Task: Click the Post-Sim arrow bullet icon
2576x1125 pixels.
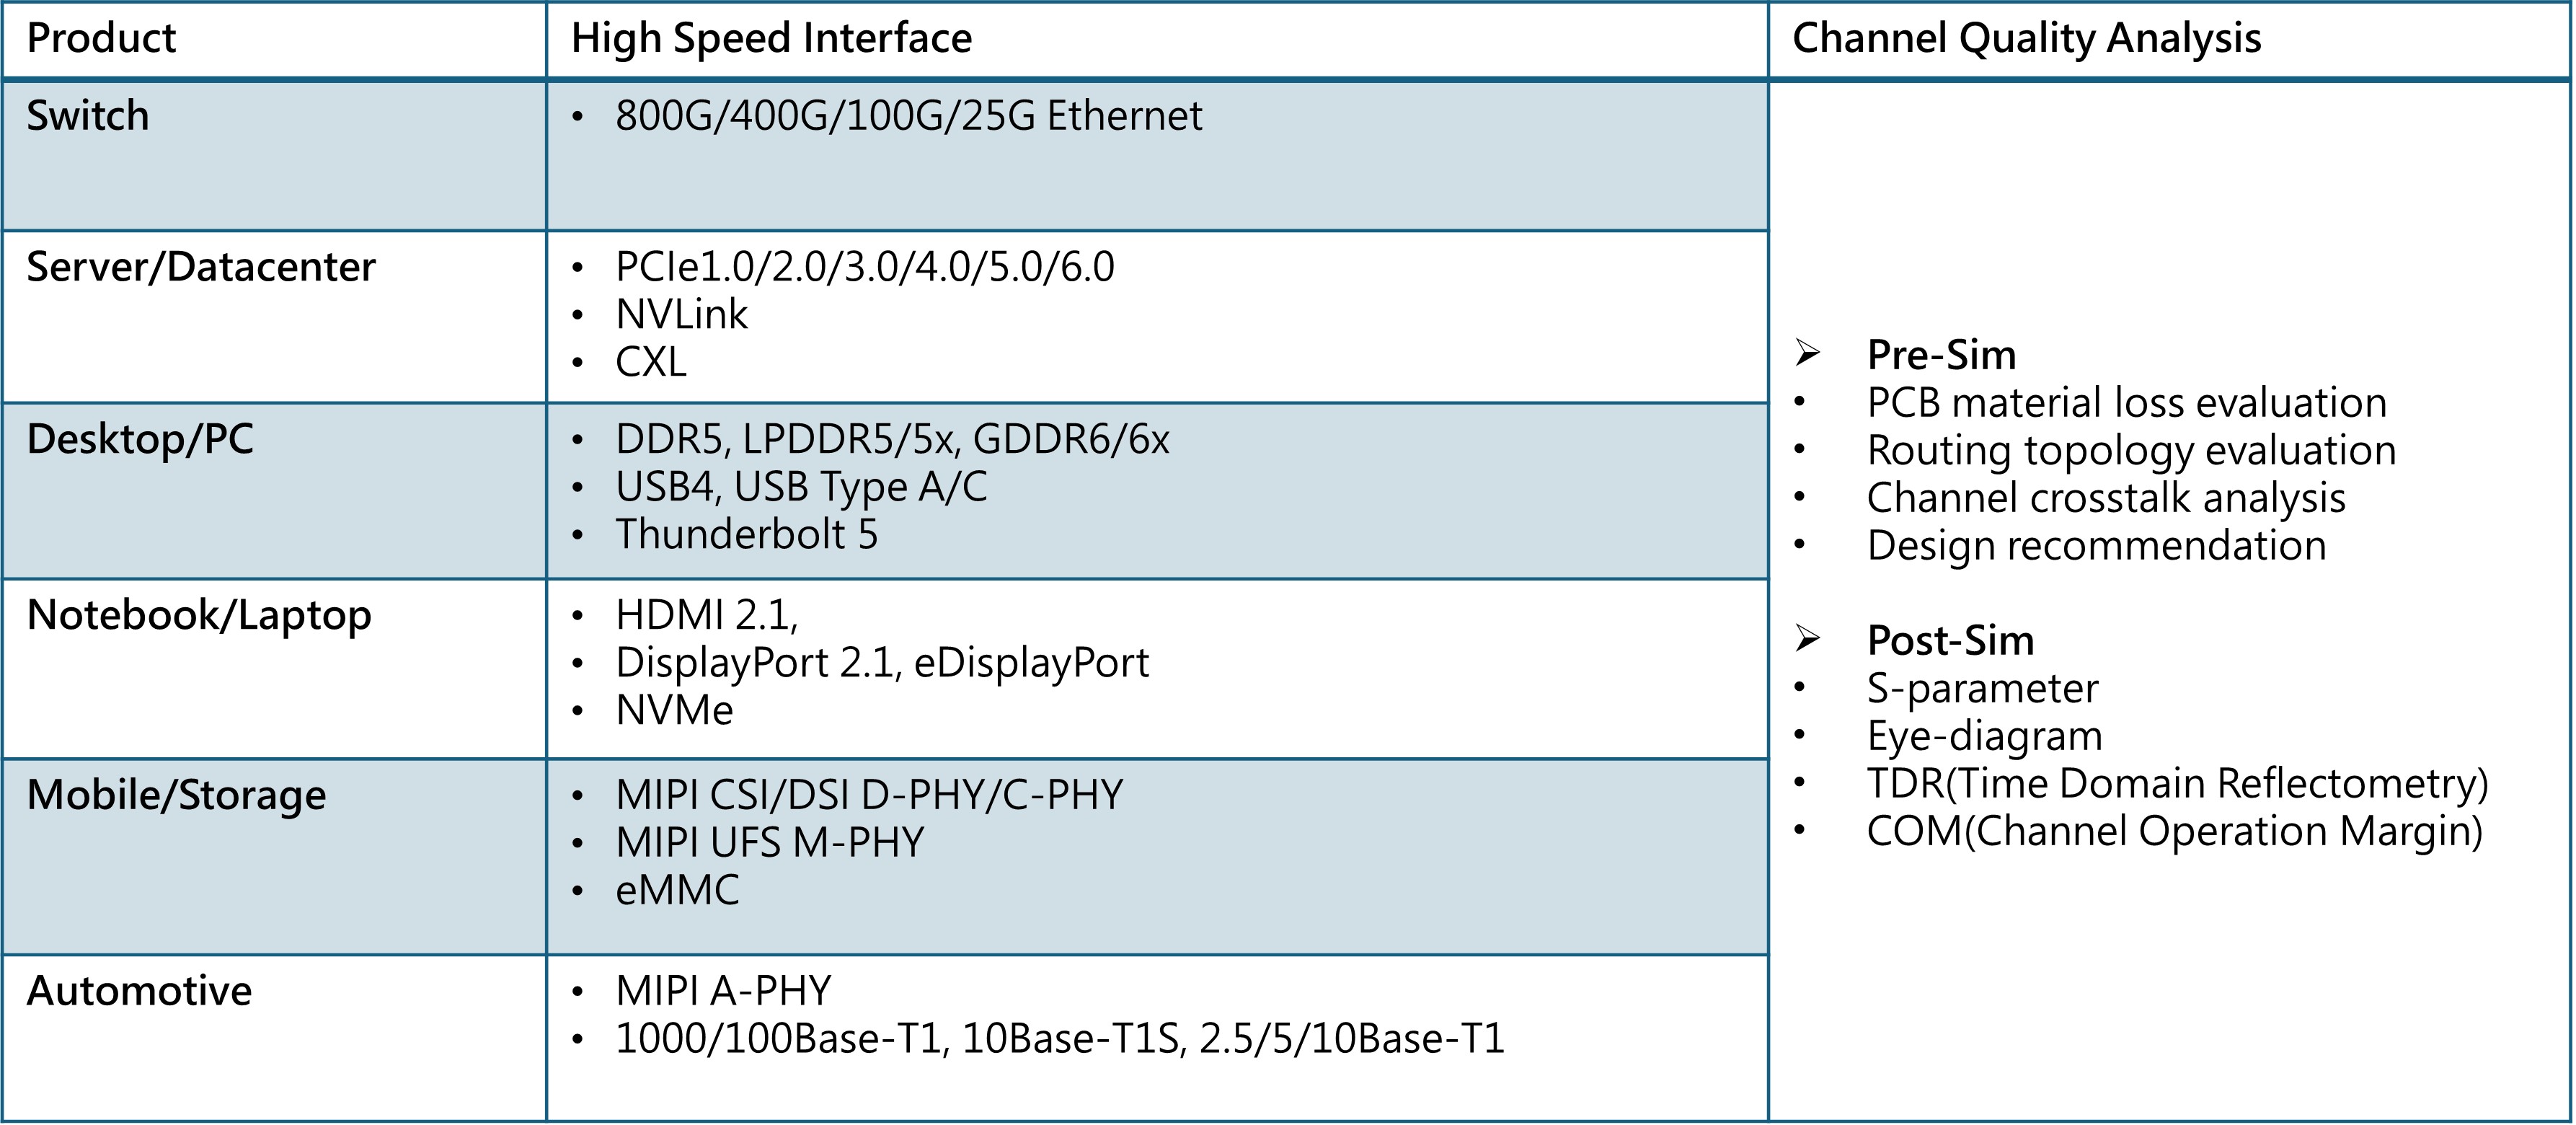Action: coord(1807,638)
